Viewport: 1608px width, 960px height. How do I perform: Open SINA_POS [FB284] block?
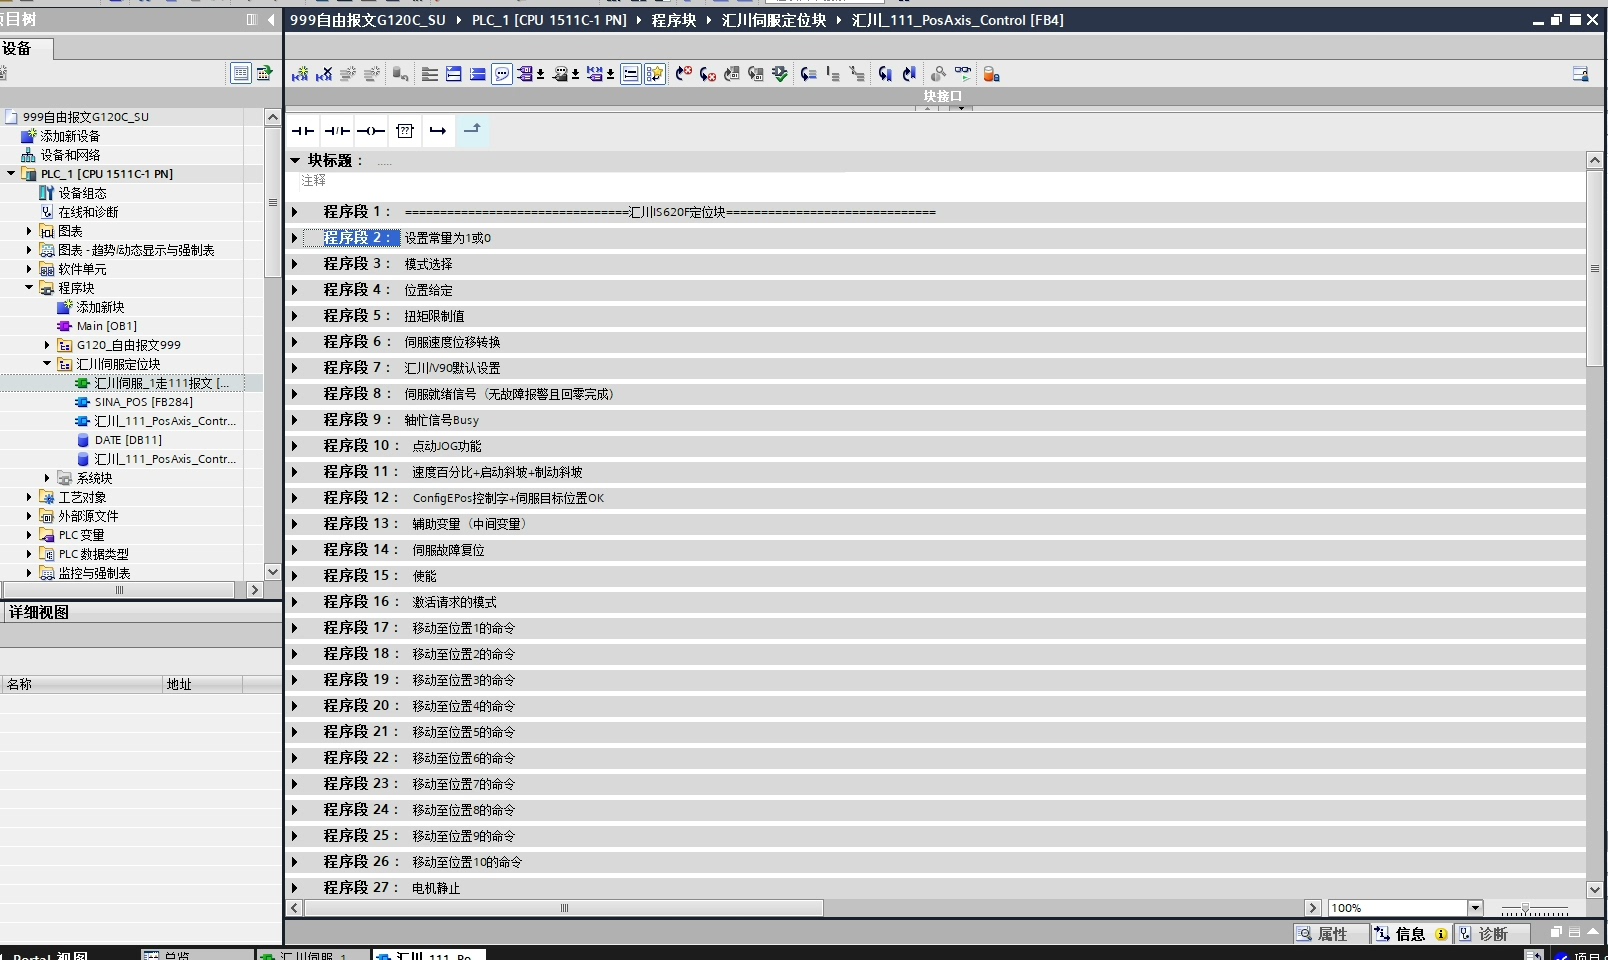click(143, 402)
